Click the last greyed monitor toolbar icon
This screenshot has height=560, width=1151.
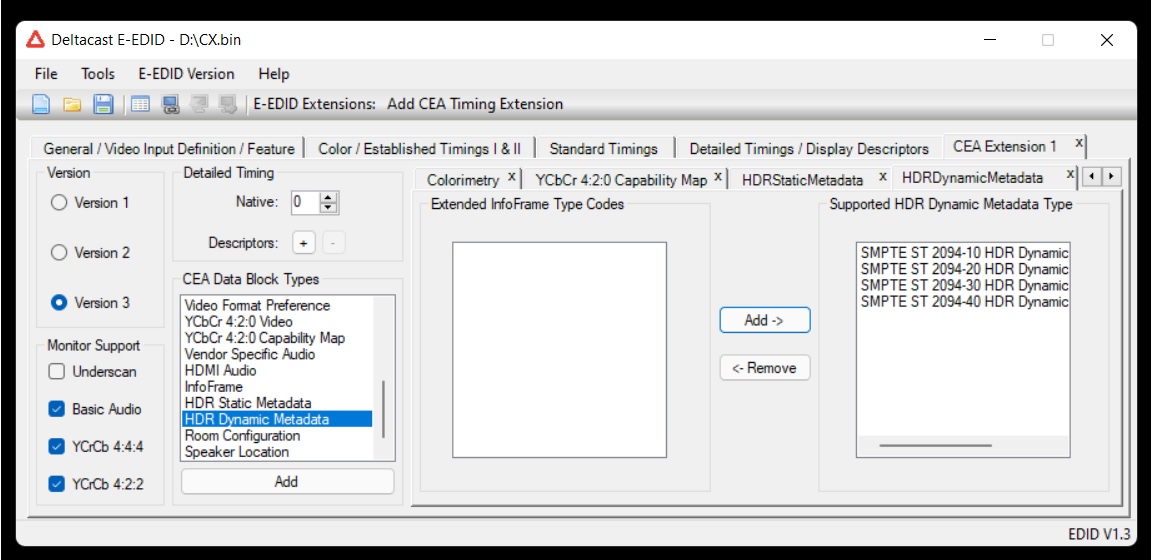tap(228, 104)
